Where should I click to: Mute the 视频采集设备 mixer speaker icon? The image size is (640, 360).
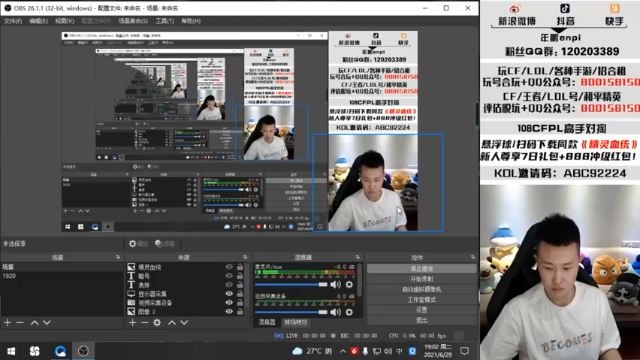click(x=336, y=312)
